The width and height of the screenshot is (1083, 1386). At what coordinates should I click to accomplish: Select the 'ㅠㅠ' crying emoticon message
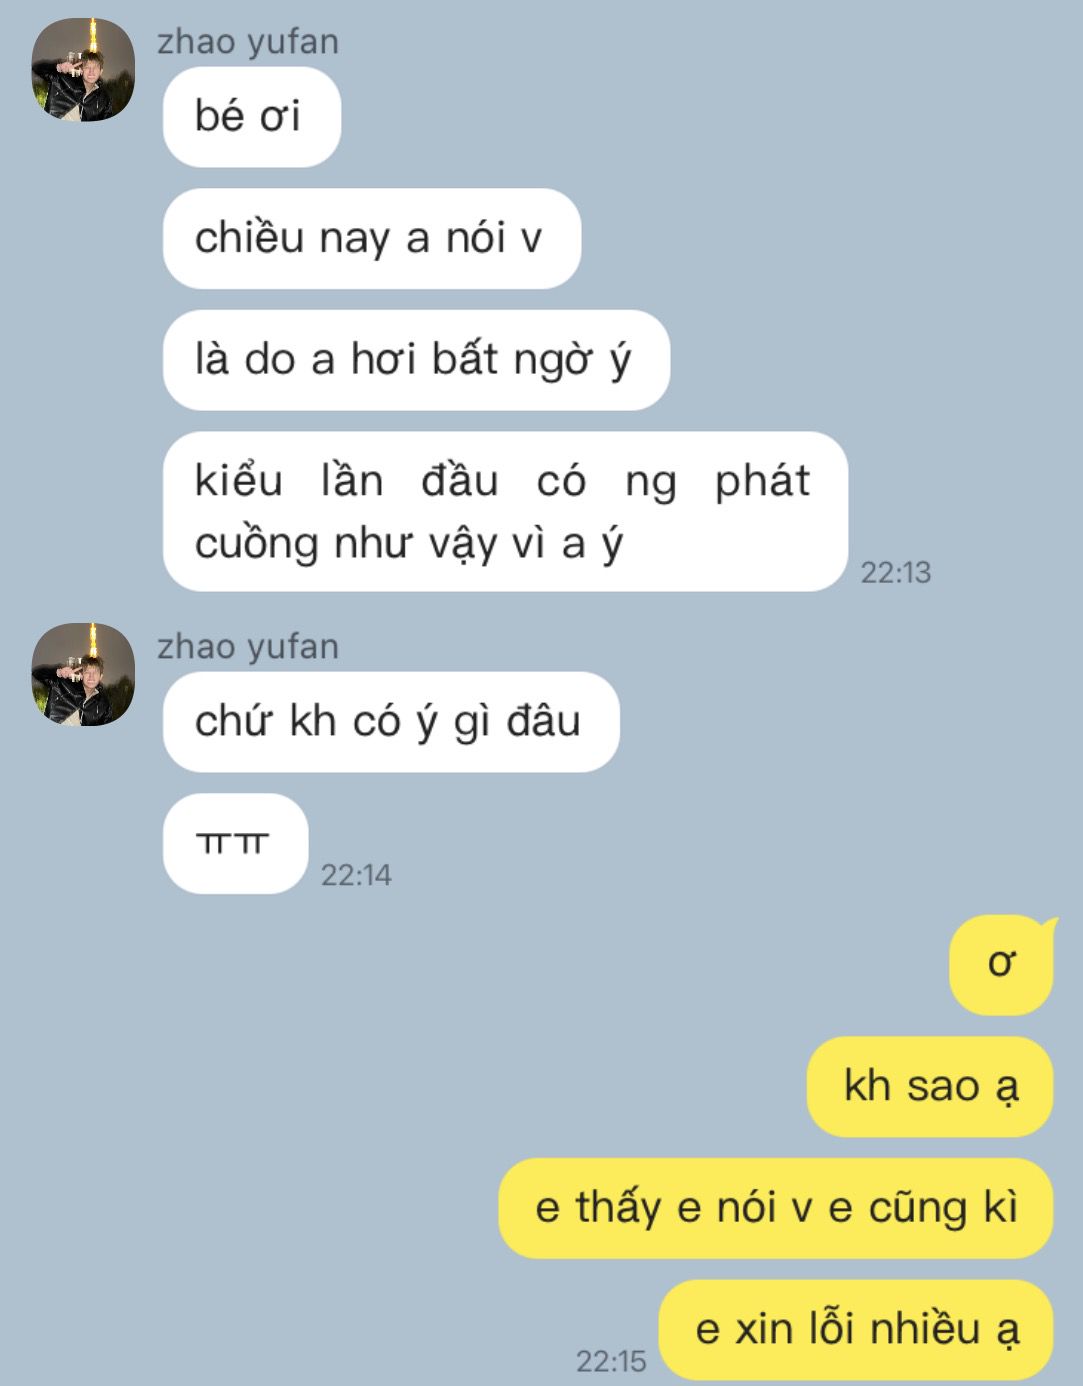pos(235,843)
